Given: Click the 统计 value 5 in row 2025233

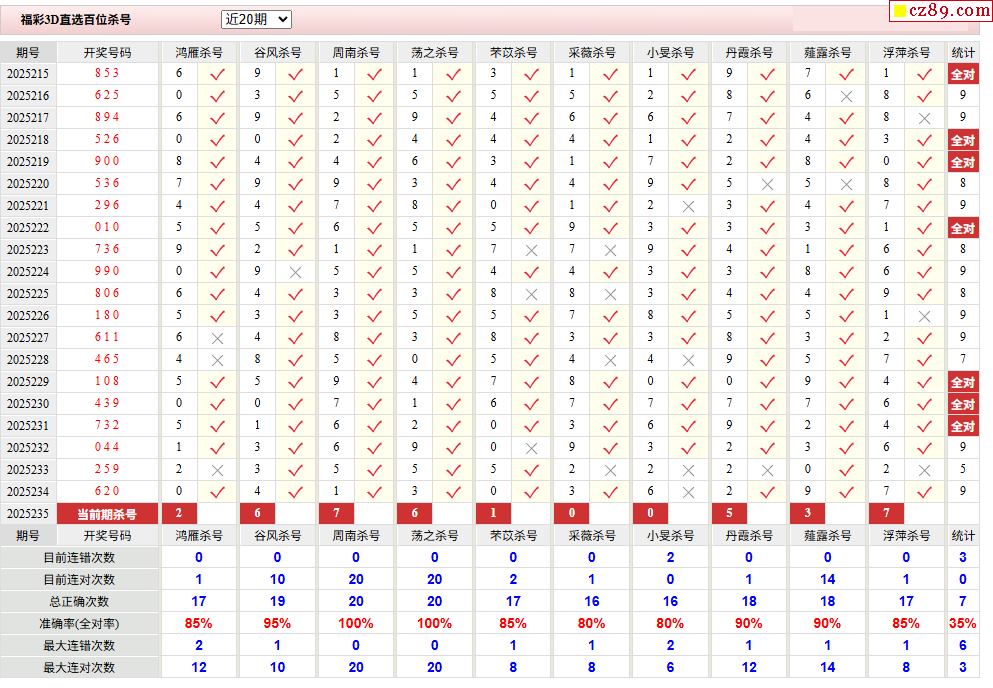Looking at the screenshot, I should tap(963, 469).
